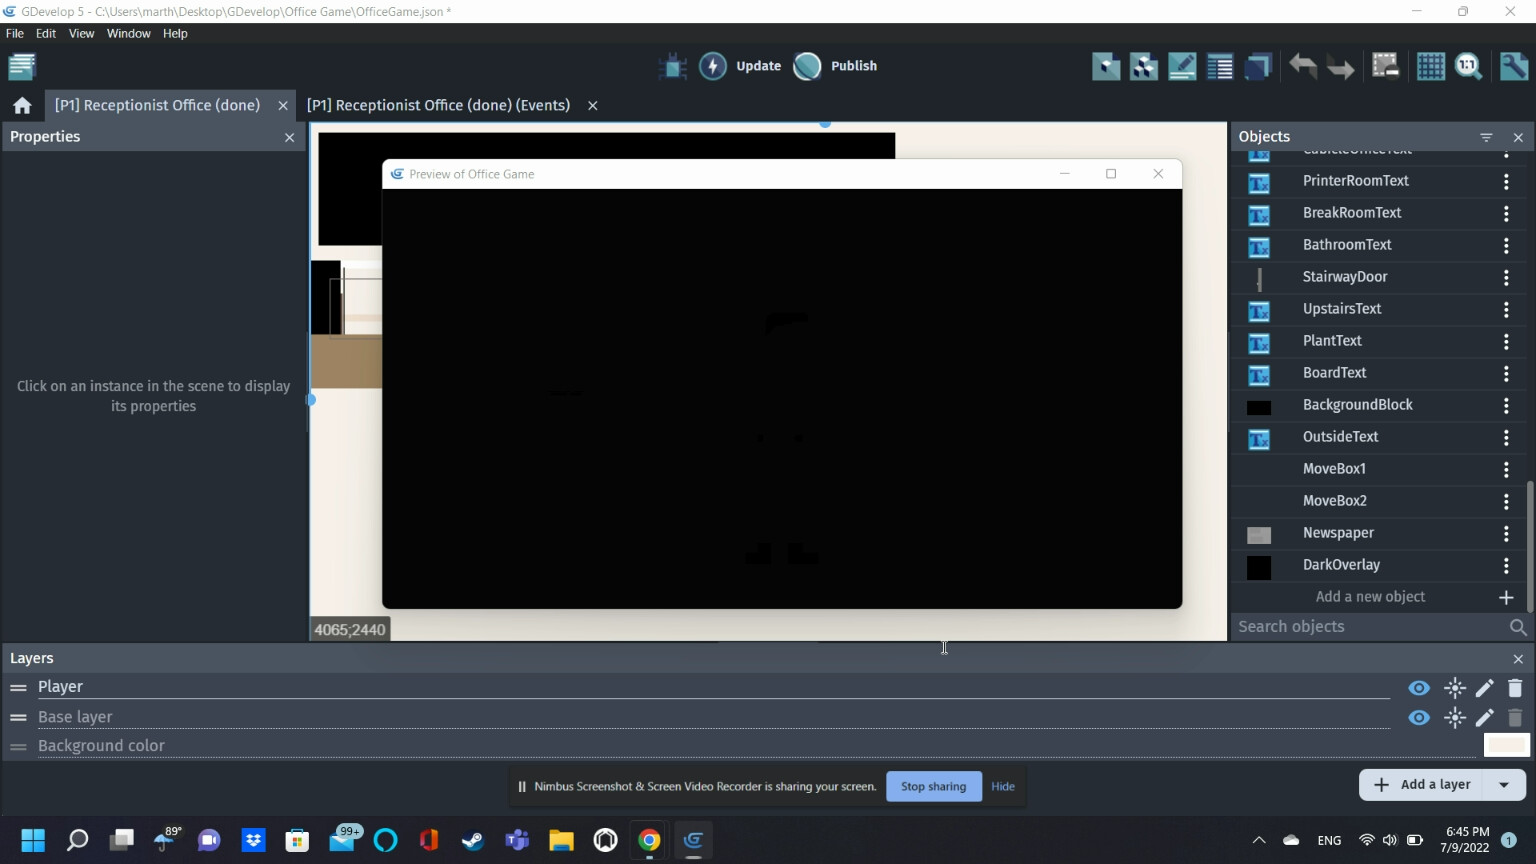
Task: Edit the Base layer properties
Action: coord(1485,718)
